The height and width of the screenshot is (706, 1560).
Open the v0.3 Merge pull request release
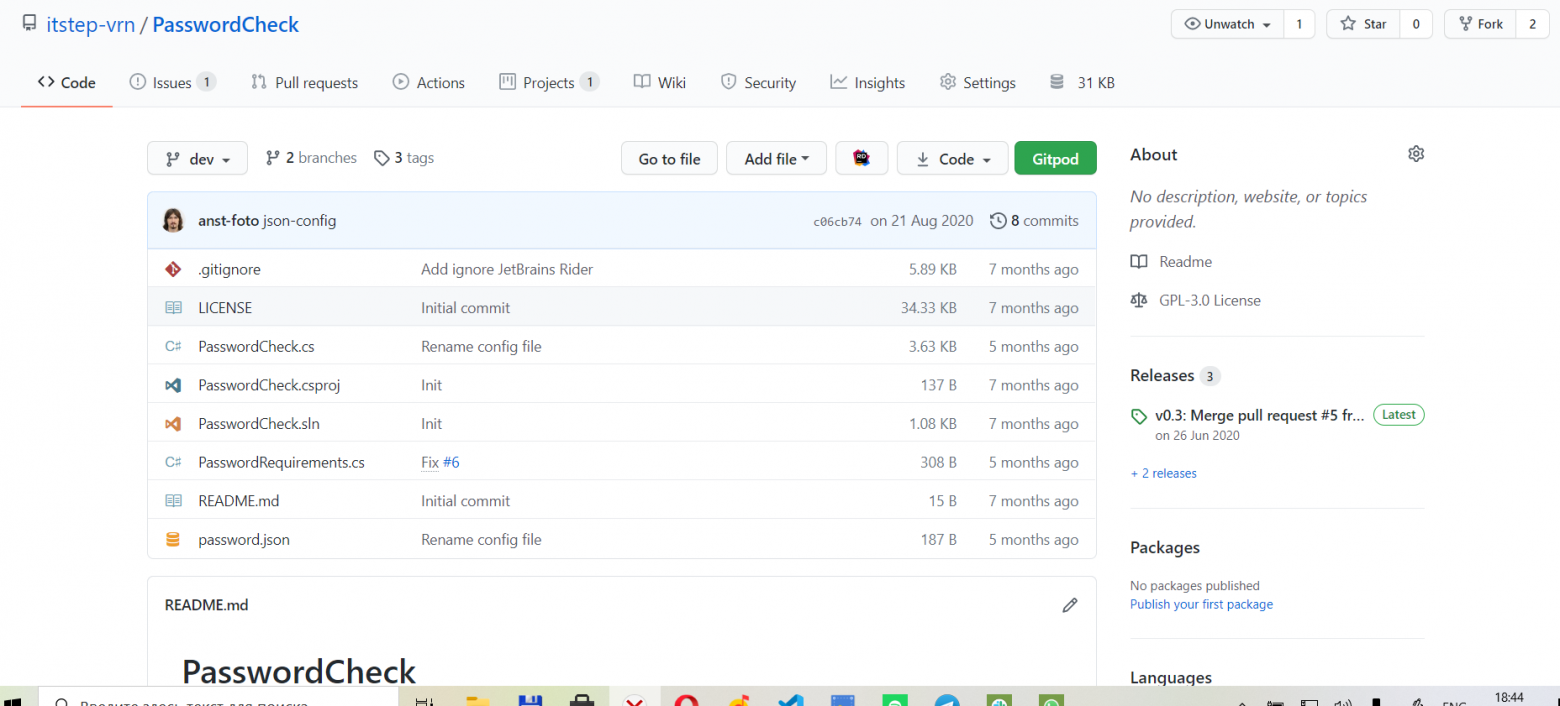1260,415
